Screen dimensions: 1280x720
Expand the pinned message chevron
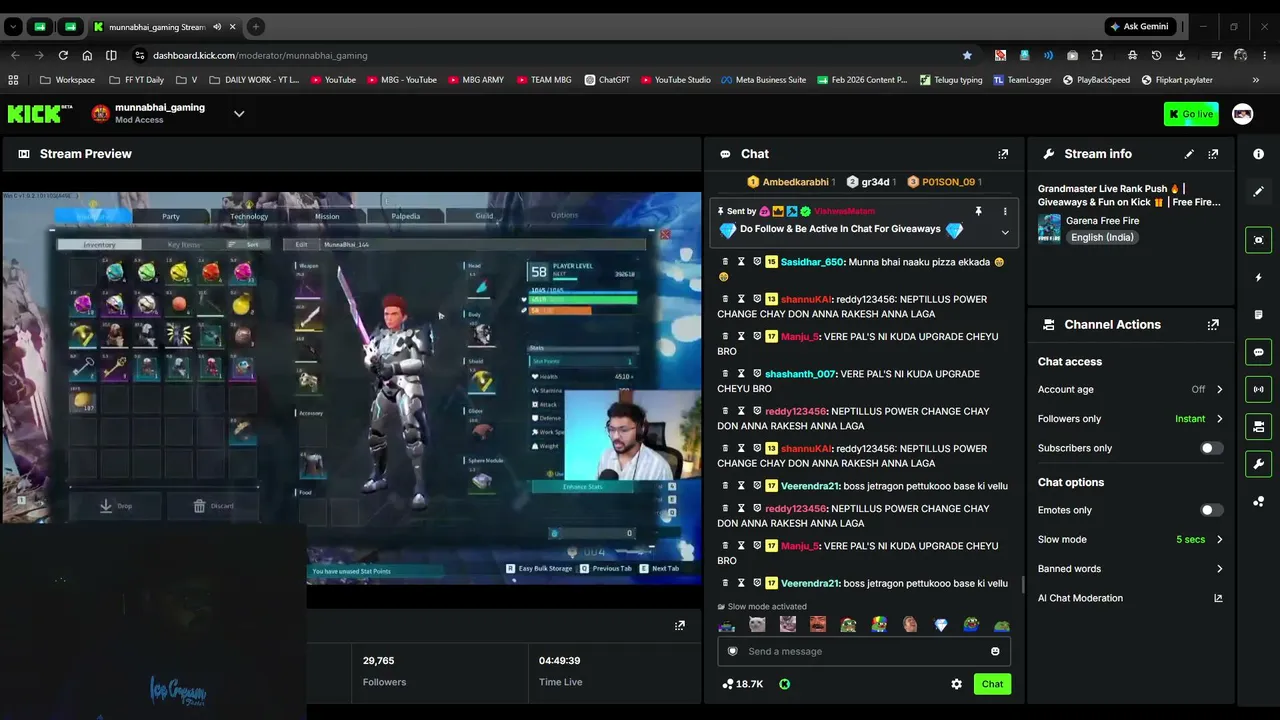[x=1005, y=232]
